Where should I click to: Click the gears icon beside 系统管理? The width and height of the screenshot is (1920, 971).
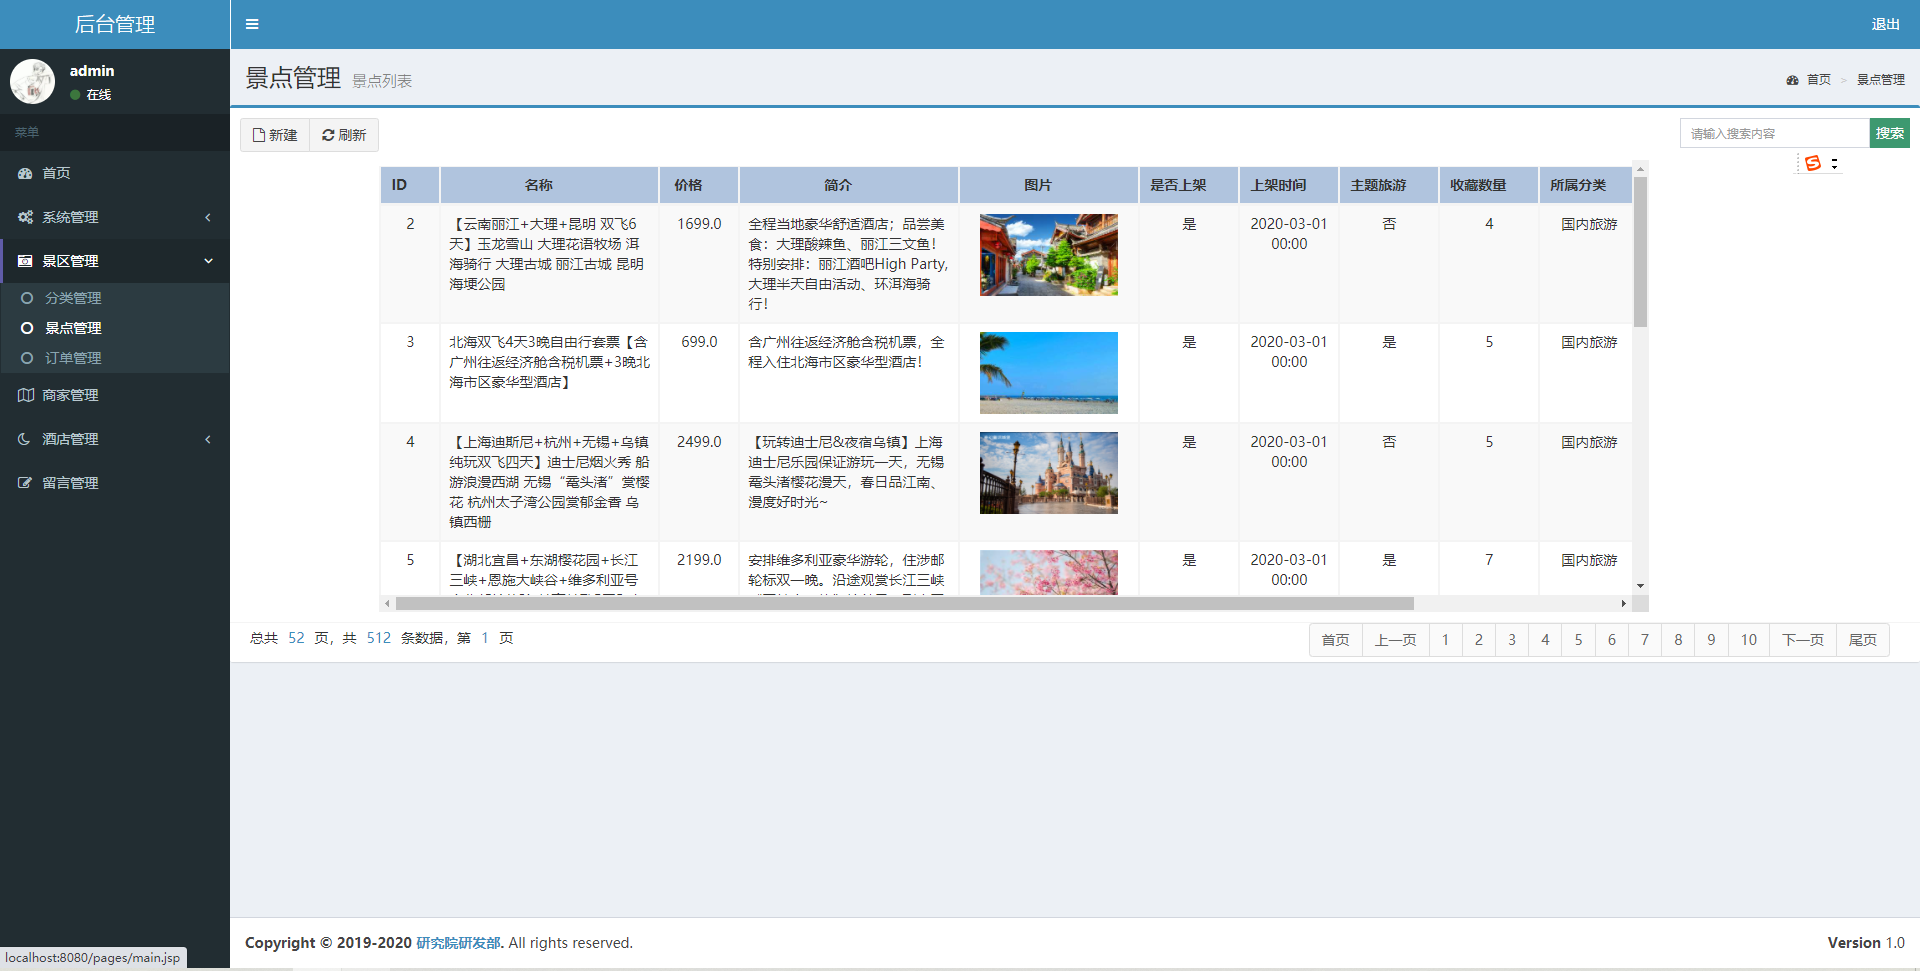25,217
